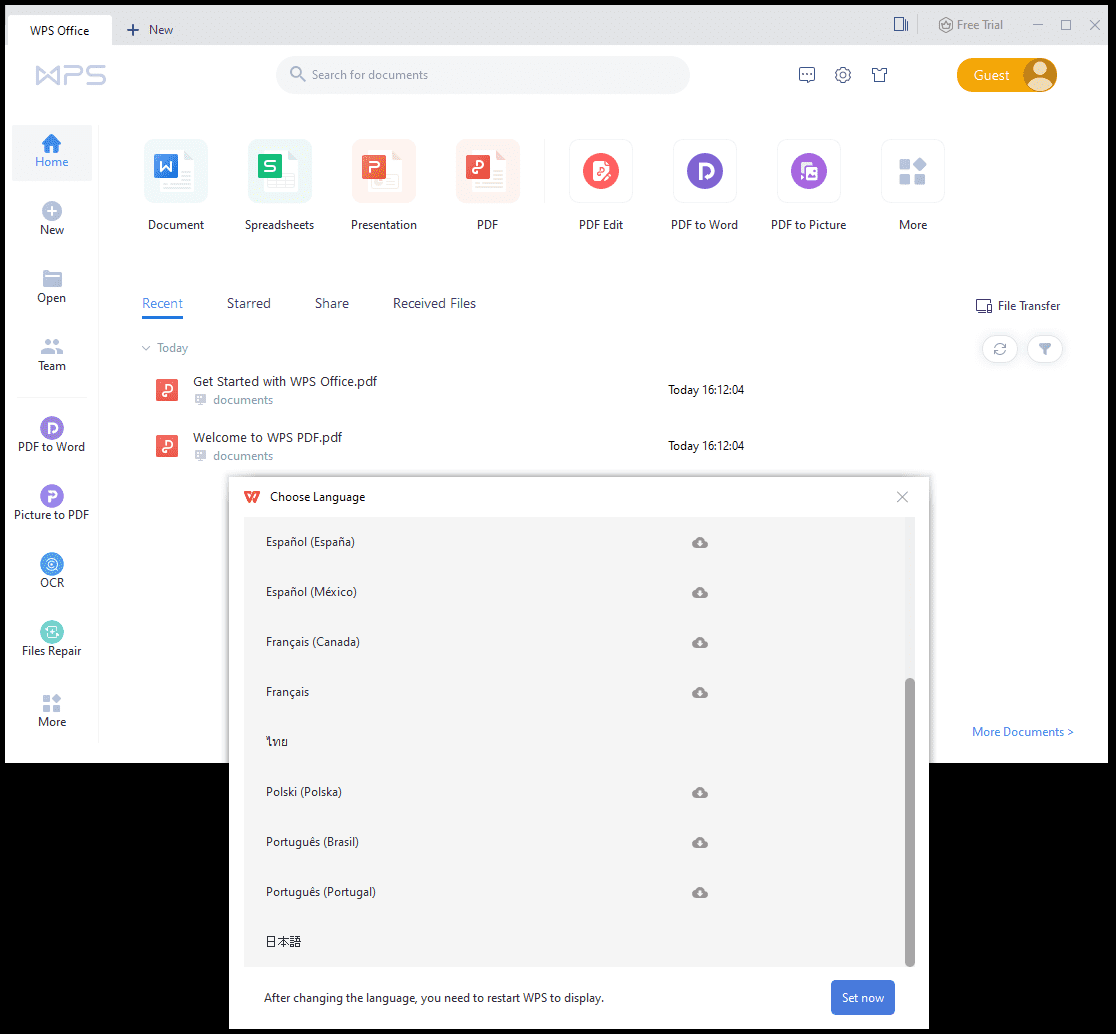Select Polski (Polska) language row
The height and width of the screenshot is (1034, 1116).
coord(574,792)
